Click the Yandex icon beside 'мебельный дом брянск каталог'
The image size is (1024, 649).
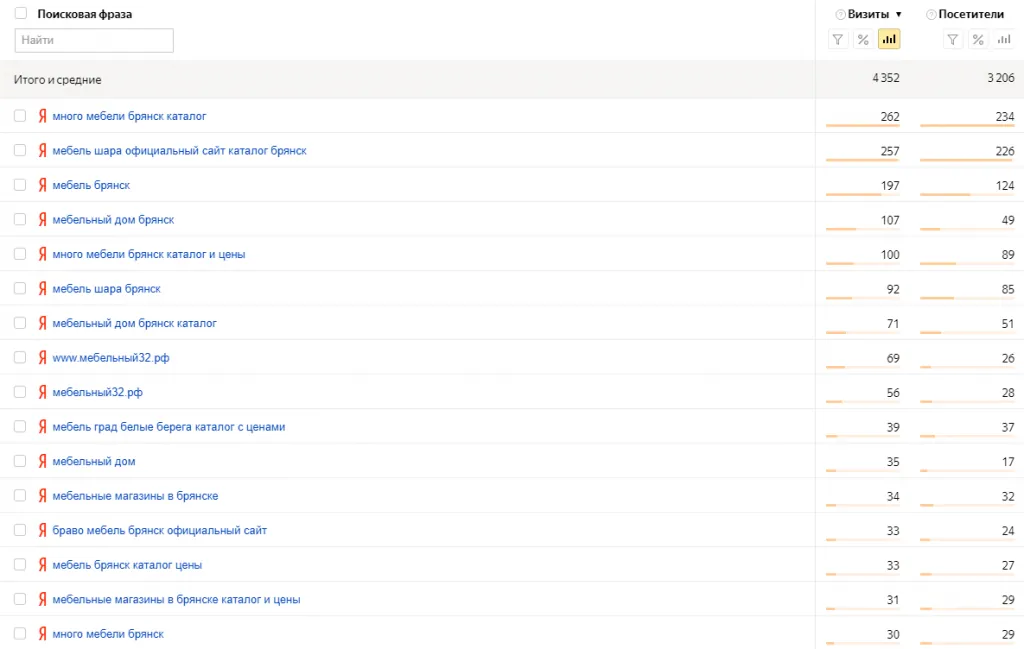tap(42, 323)
